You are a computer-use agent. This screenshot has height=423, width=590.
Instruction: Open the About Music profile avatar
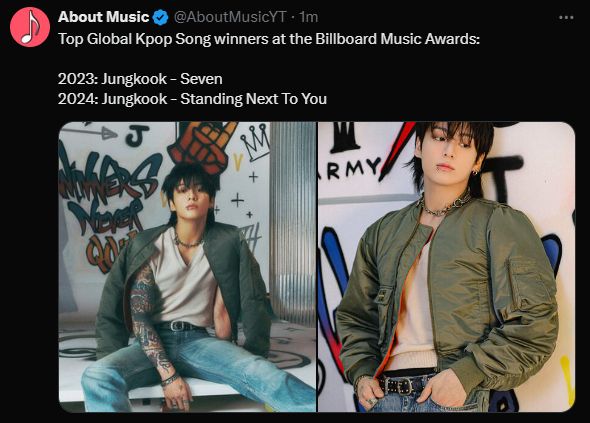(30, 27)
